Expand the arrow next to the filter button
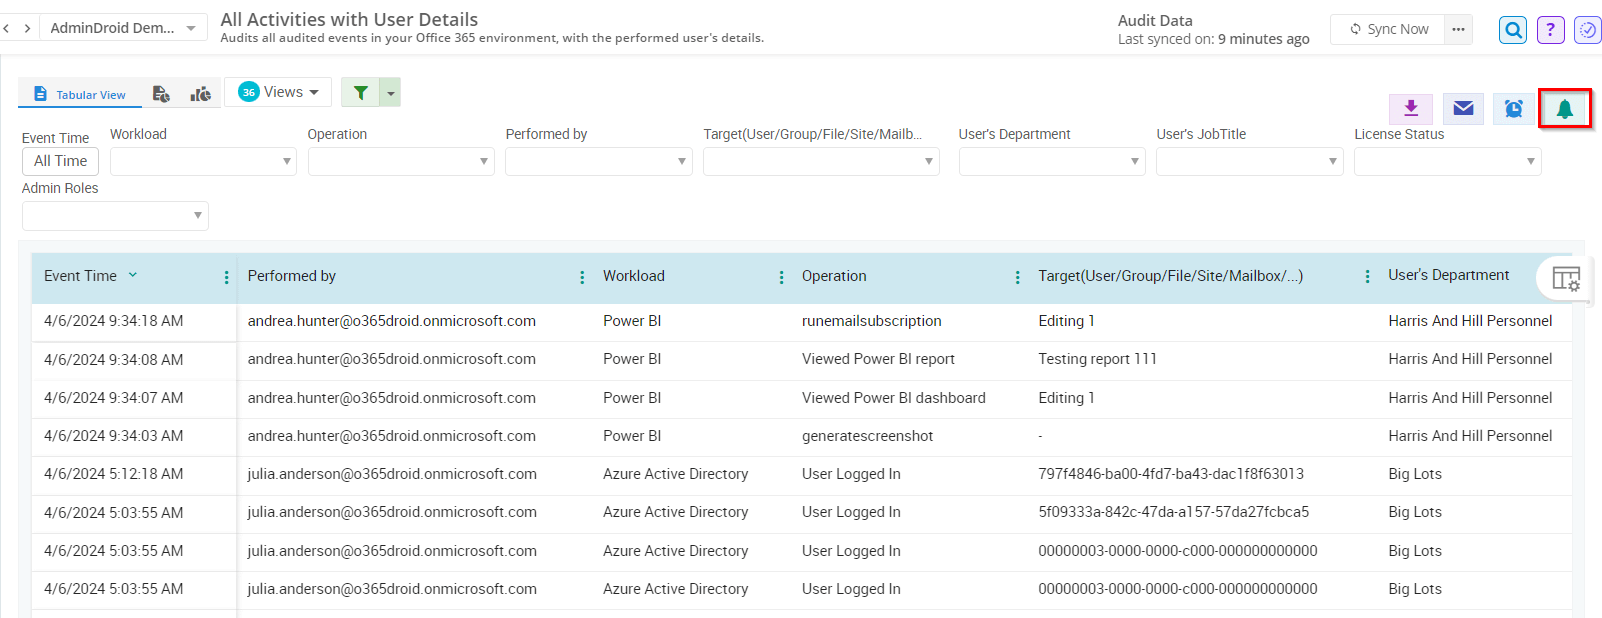The width and height of the screenshot is (1602, 618). click(x=391, y=93)
